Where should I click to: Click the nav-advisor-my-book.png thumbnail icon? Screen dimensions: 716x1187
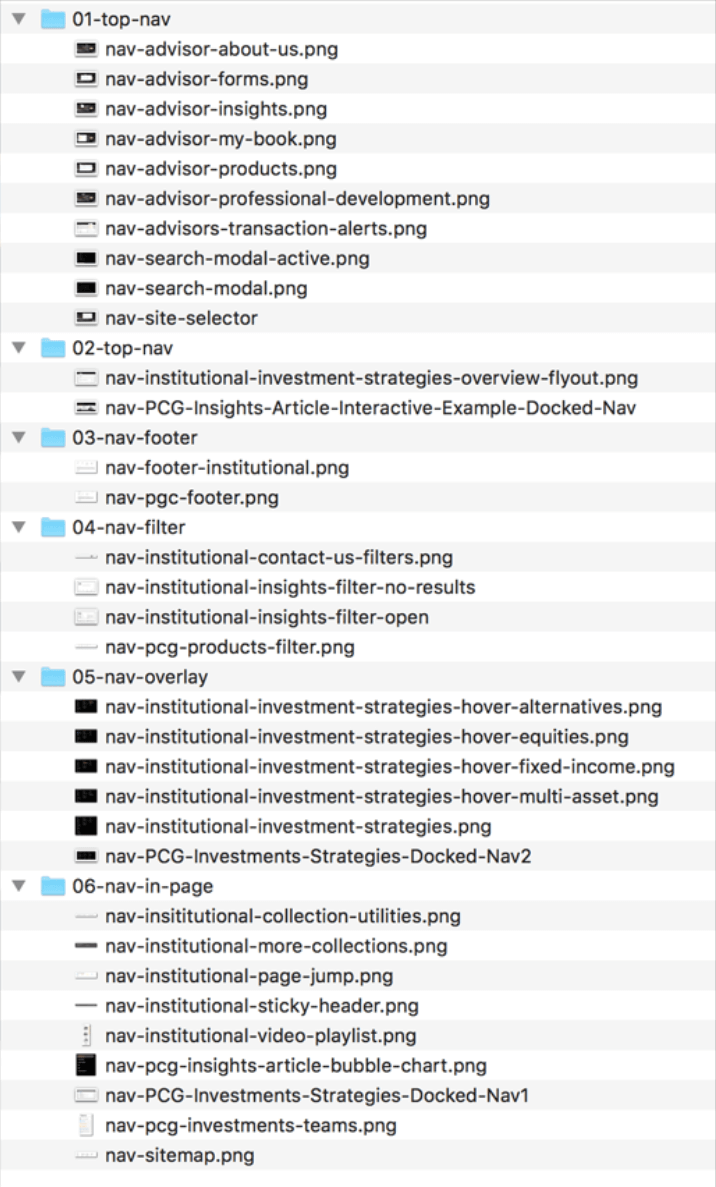pyautogui.click(x=84, y=138)
